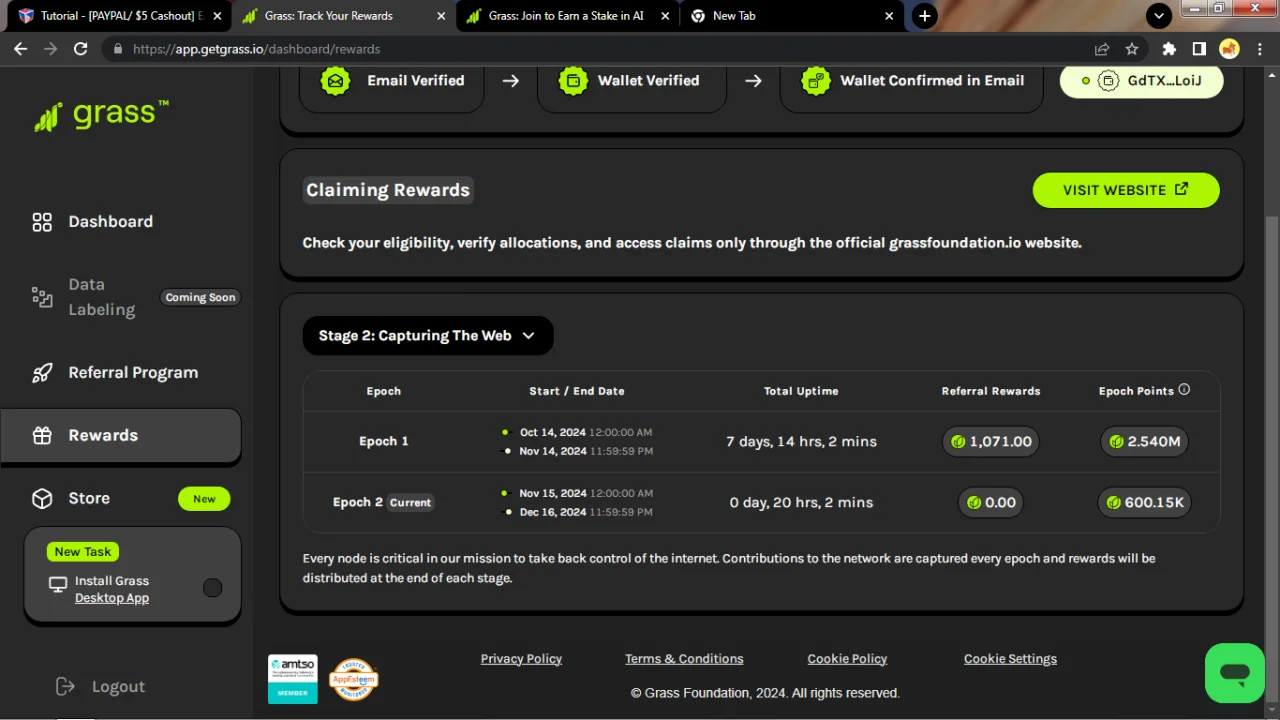Open the tab search dropdown arrow
The image size is (1280, 720).
(1159, 16)
